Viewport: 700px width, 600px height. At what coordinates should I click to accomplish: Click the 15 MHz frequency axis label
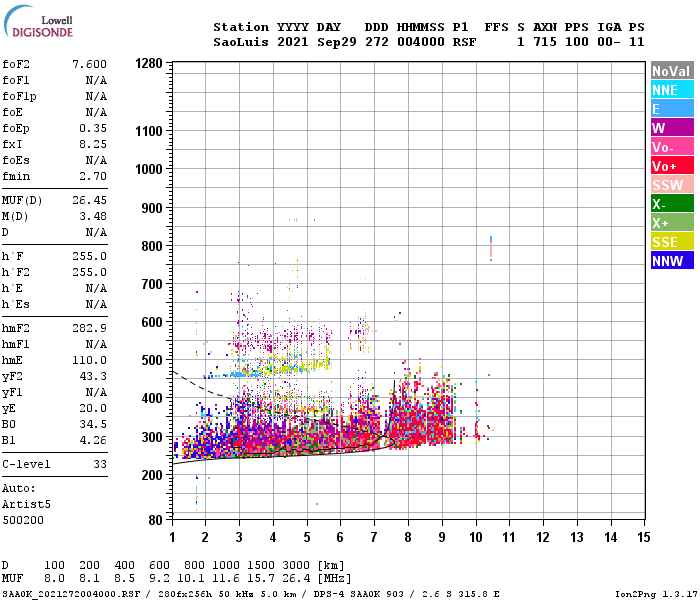(x=644, y=537)
